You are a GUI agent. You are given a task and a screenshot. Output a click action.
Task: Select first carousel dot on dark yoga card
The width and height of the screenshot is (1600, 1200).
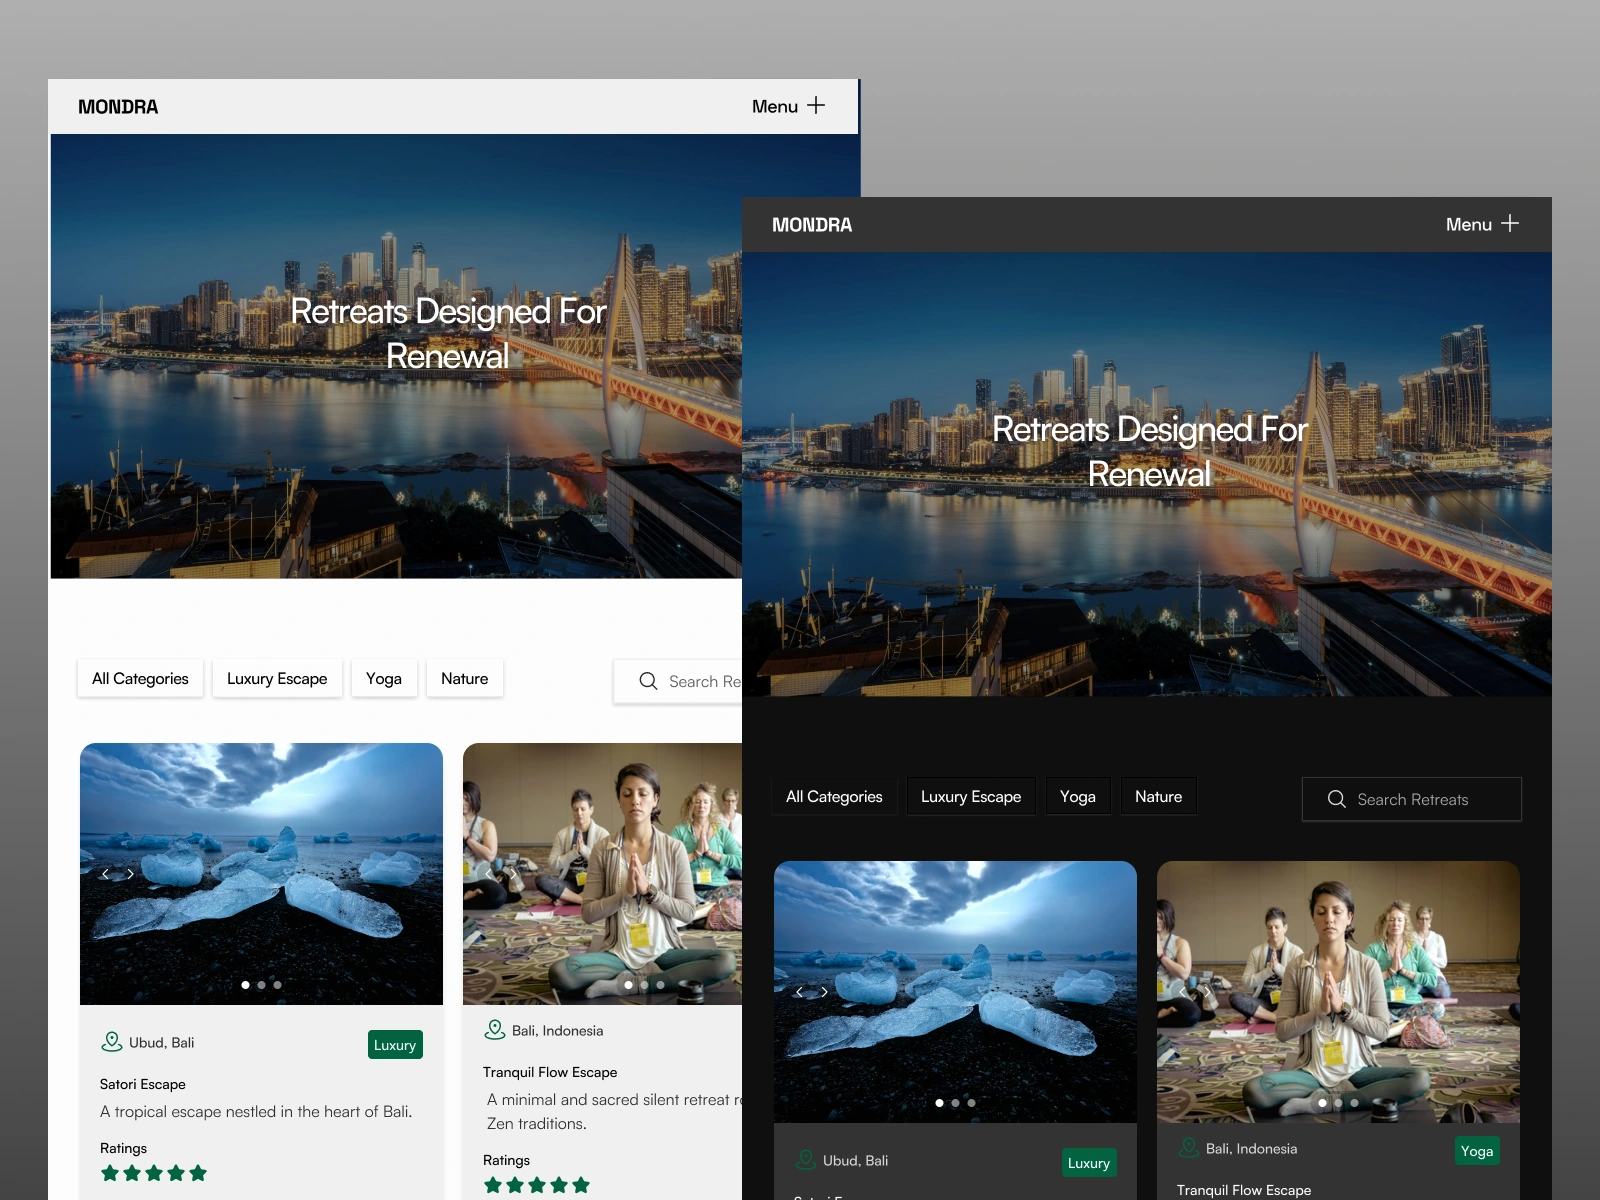click(1322, 1103)
